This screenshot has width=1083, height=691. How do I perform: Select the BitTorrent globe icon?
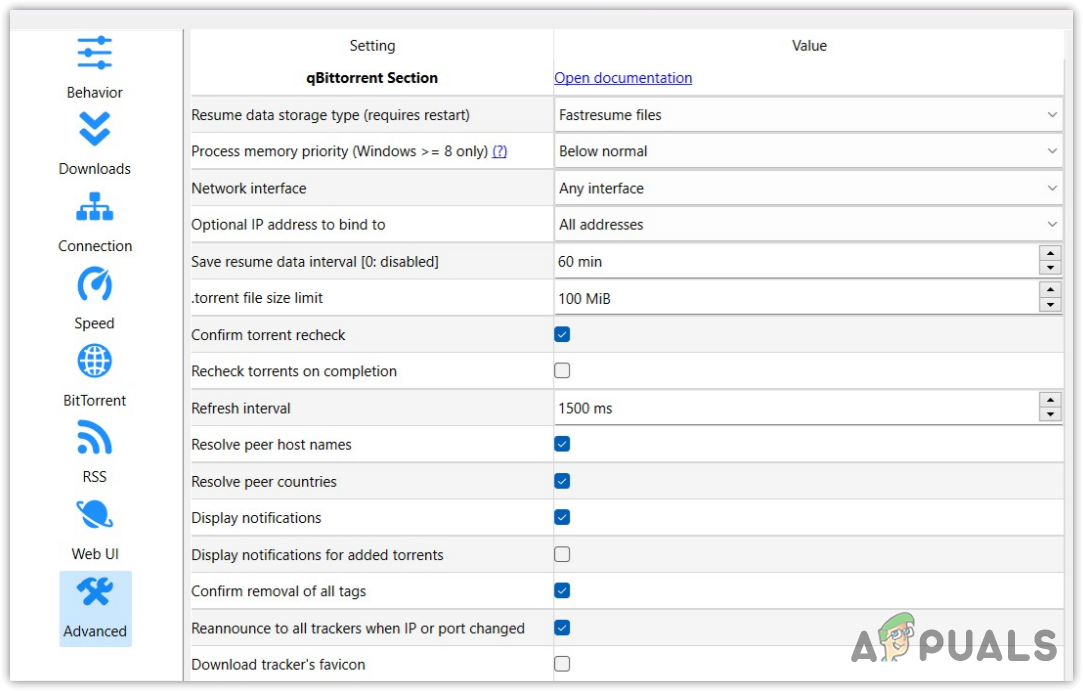[x=94, y=361]
